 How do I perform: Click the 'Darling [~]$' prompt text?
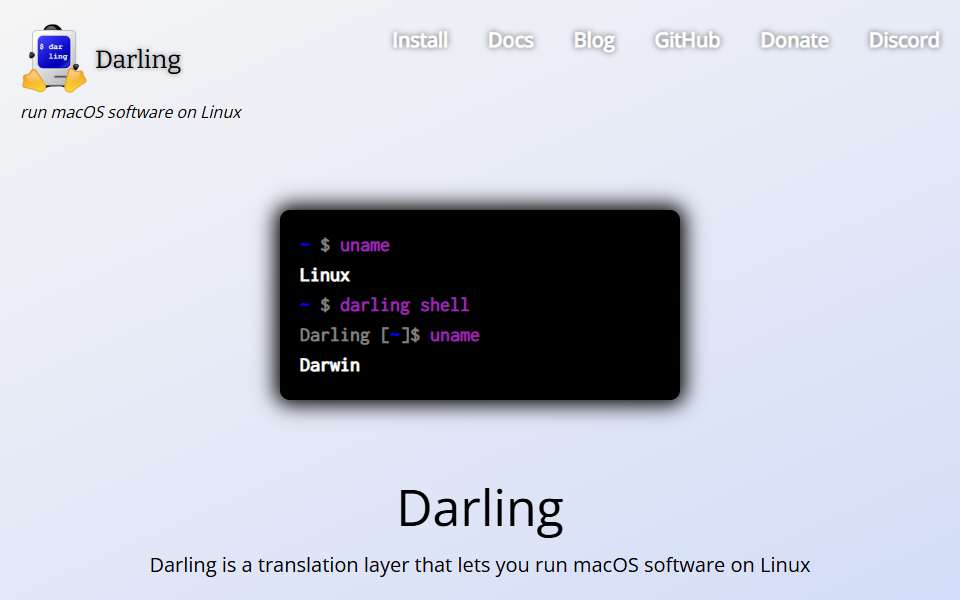[360, 336]
